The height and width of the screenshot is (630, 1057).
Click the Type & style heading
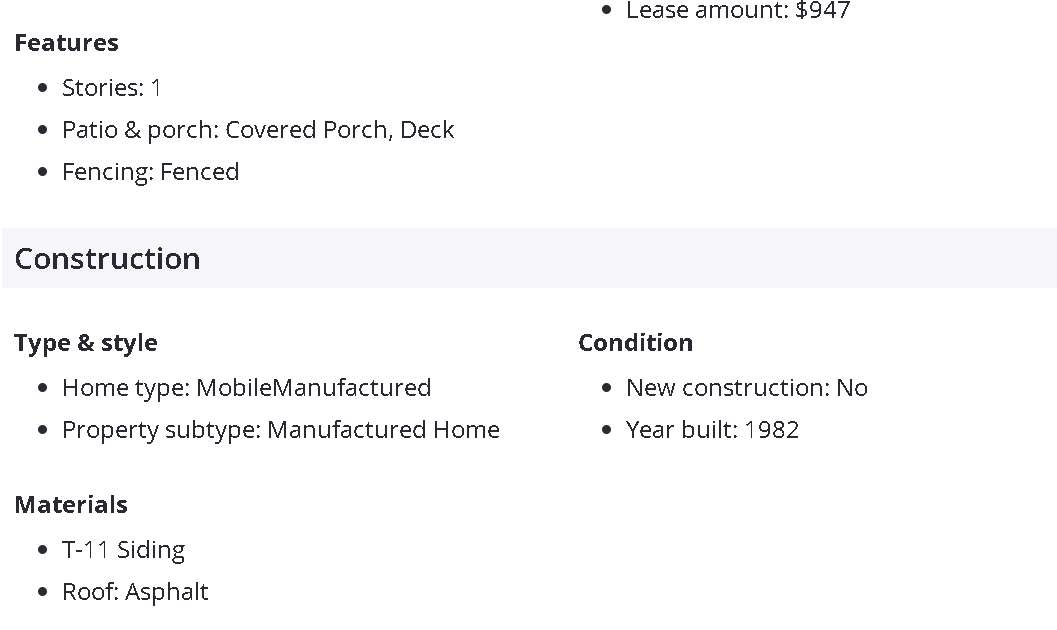[85, 343]
